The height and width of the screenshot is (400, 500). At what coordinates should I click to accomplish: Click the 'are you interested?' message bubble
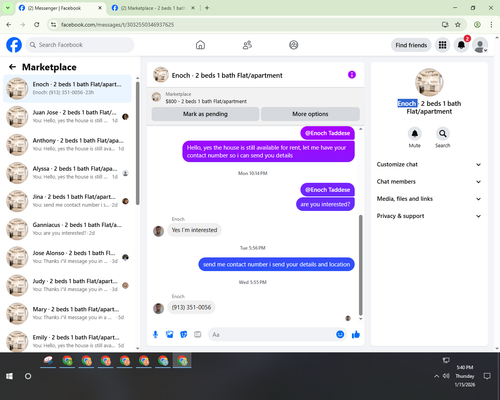click(325, 204)
